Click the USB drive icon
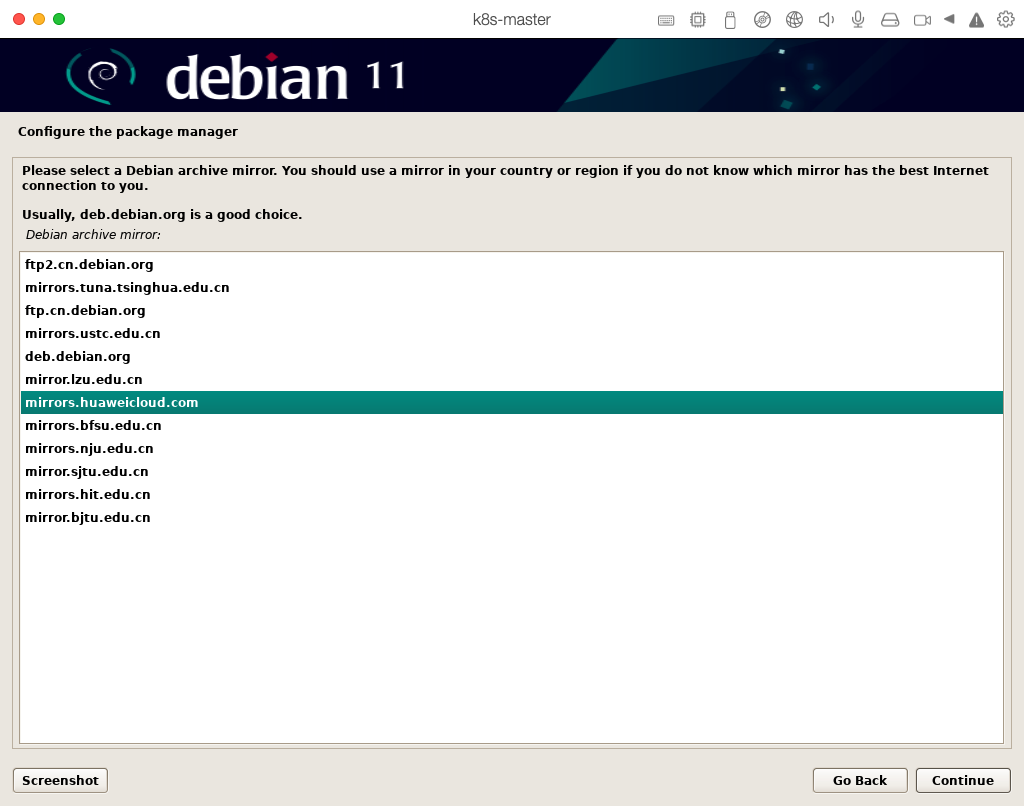This screenshot has width=1024, height=806. (730, 20)
